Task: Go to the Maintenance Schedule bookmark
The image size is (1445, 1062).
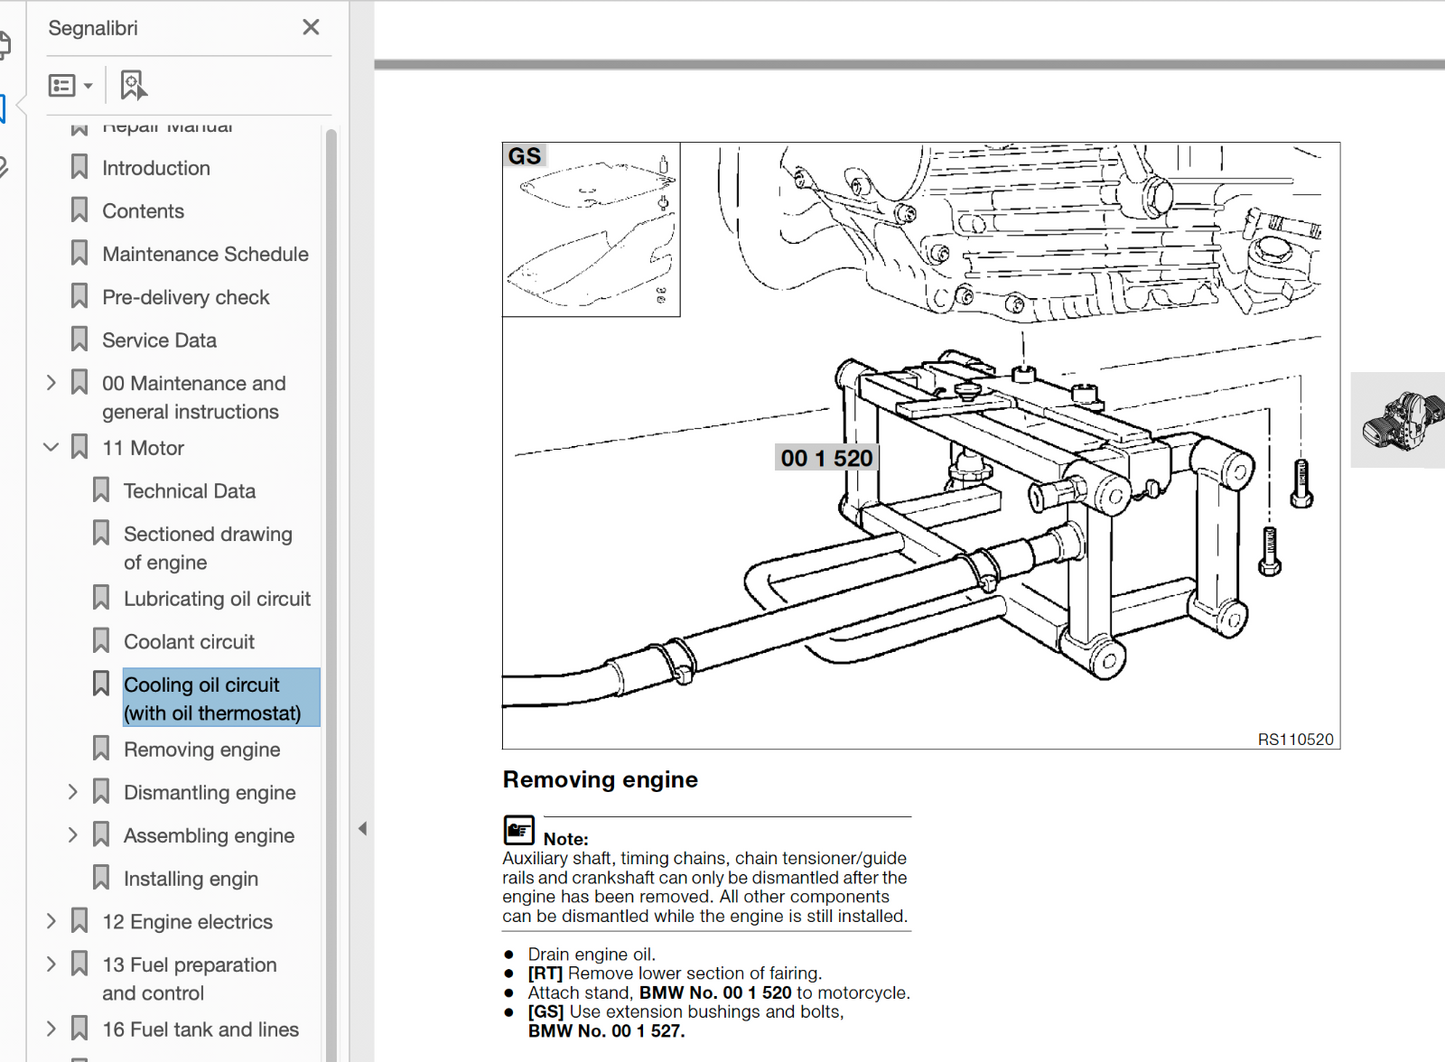Action: pyautogui.click(x=205, y=254)
